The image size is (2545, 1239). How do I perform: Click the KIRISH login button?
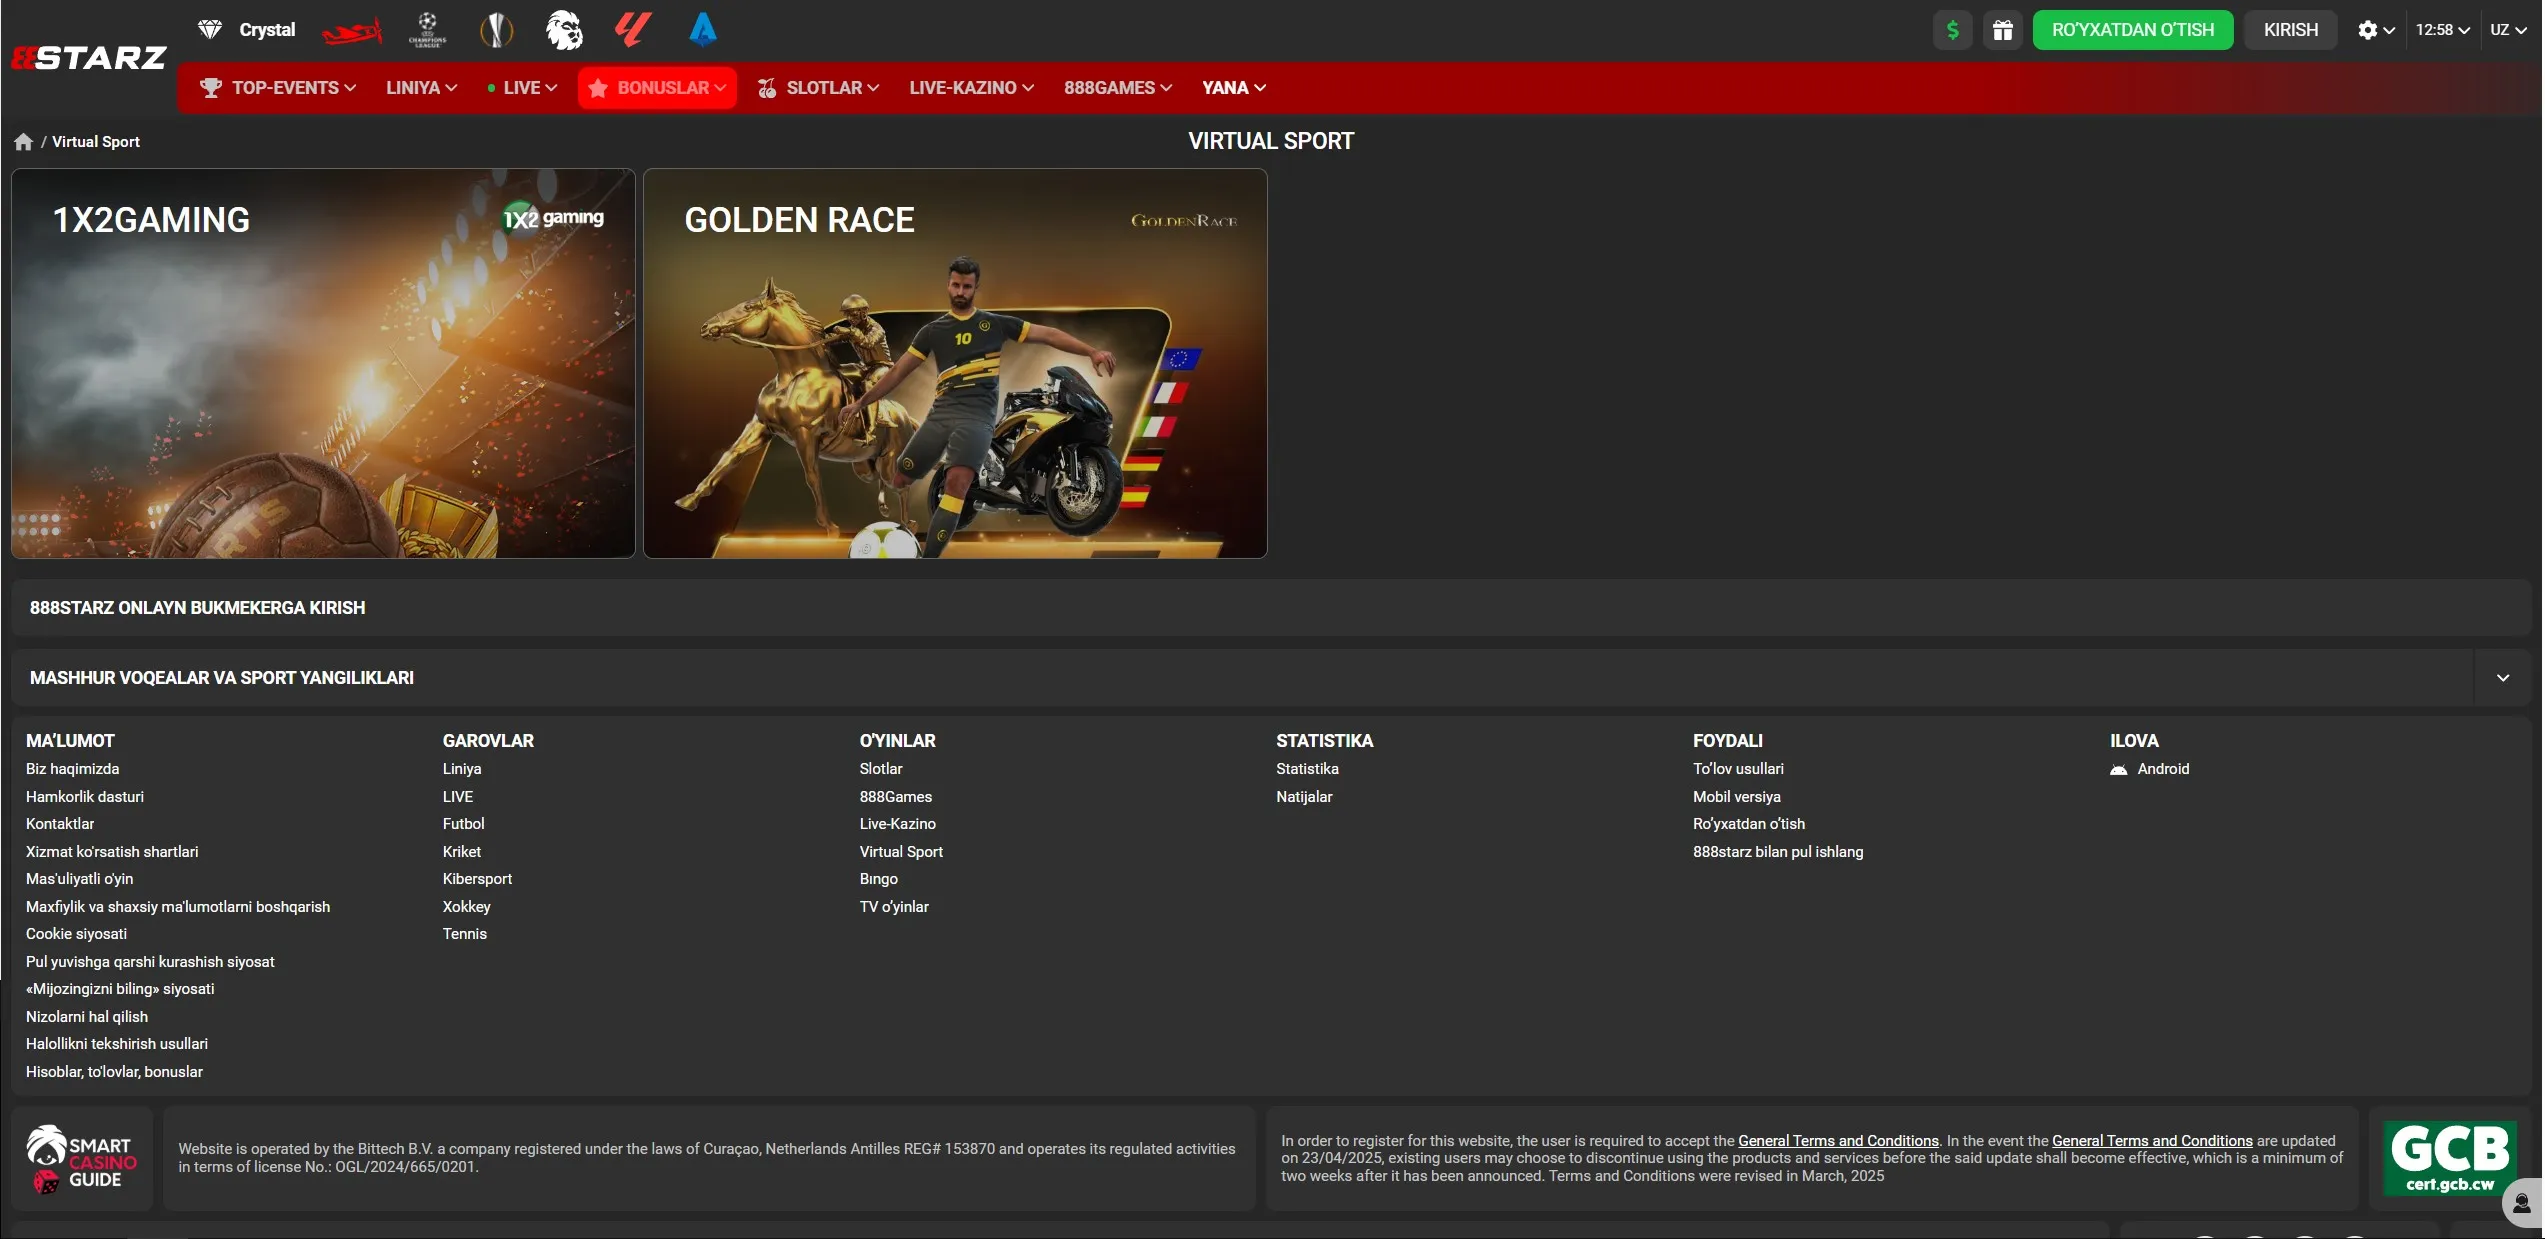2290,30
